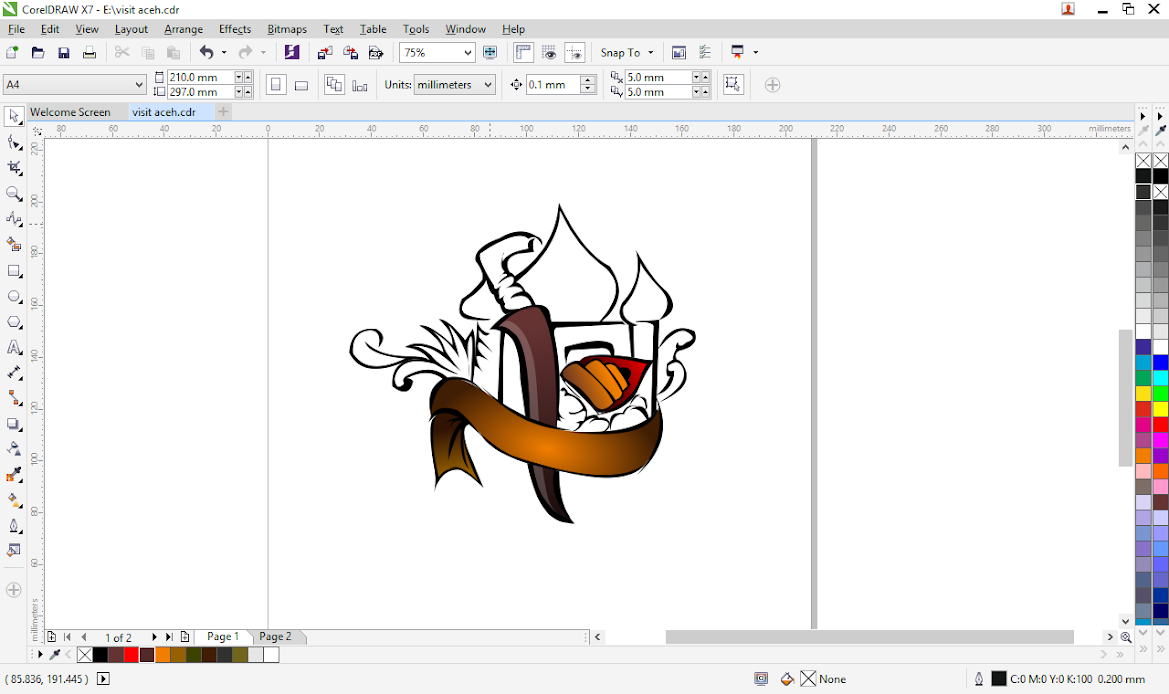Open the zoom level 75% dropdown

[x=467, y=53]
